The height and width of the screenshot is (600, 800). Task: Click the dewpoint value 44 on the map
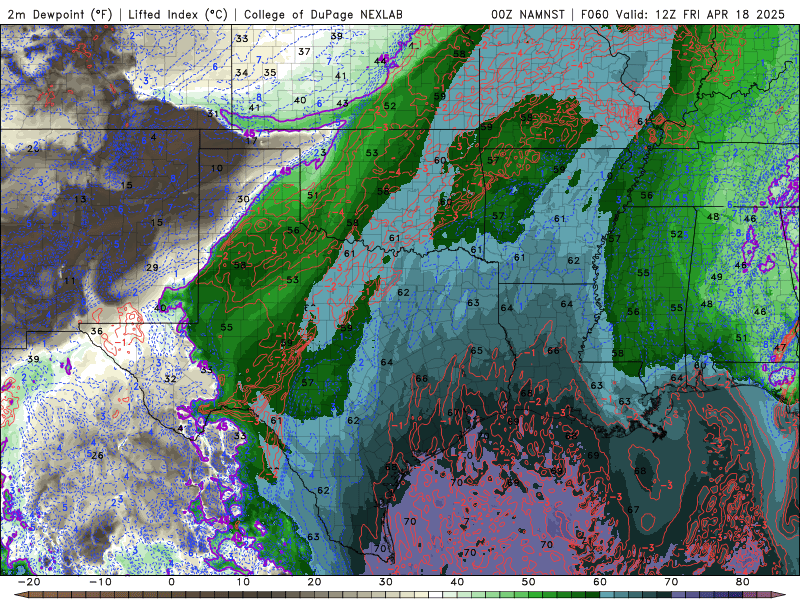380,61
